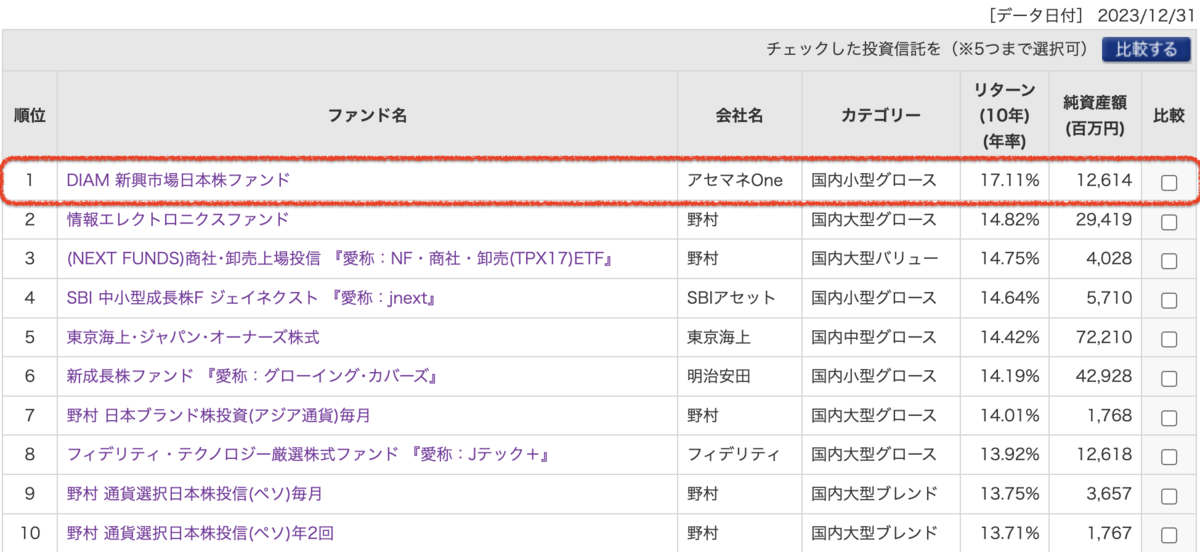Click the ファンド名 column header
The width and height of the screenshot is (1200, 552).
click(x=367, y=115)
